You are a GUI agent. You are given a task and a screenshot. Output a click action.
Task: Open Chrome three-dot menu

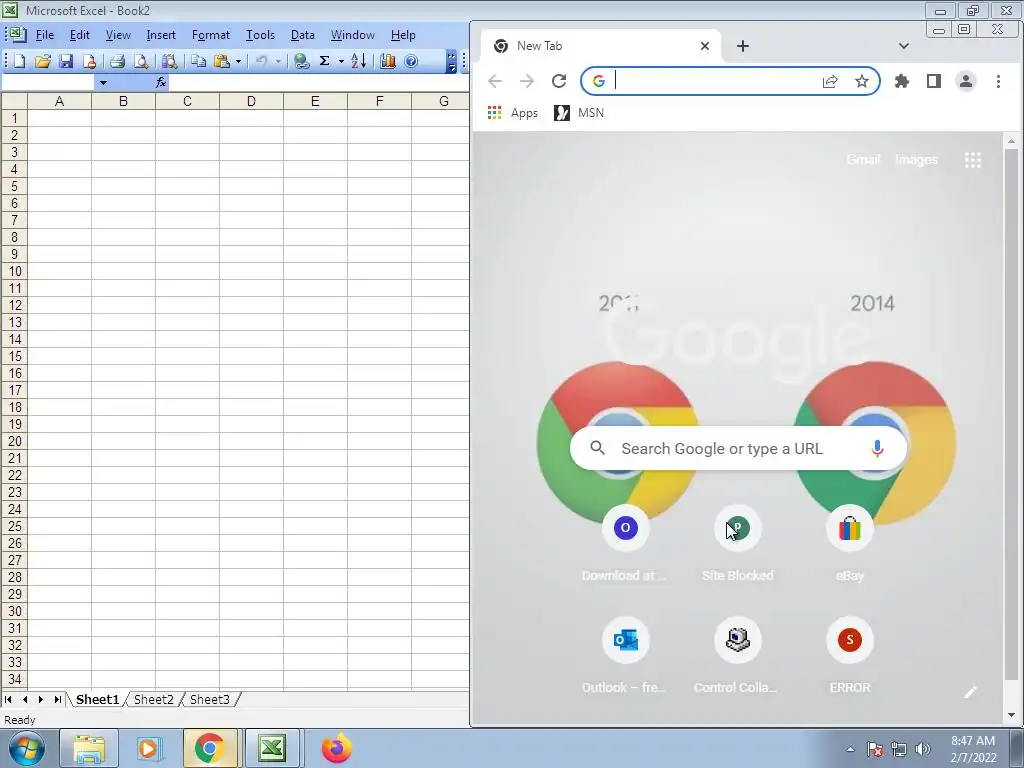[998, 81]
